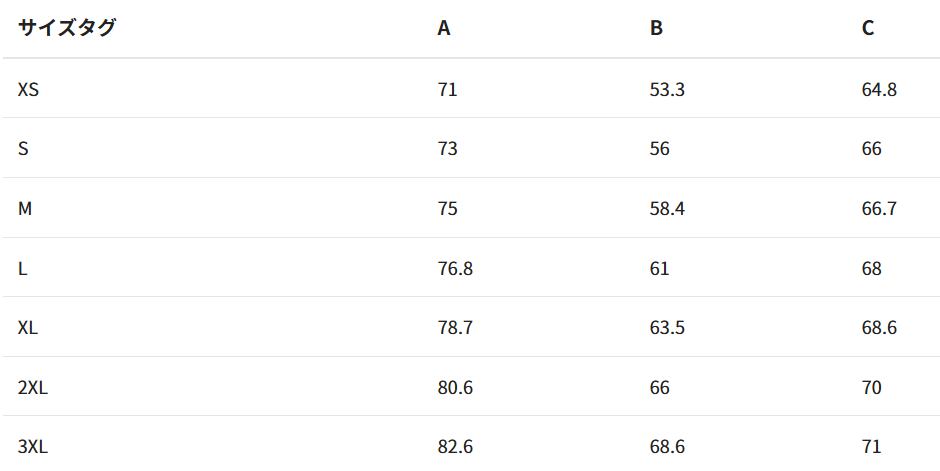The height and width of the screenshot is (471, 940).
Task: Click the 2XL size row label
Action: (x=33, y=387)
